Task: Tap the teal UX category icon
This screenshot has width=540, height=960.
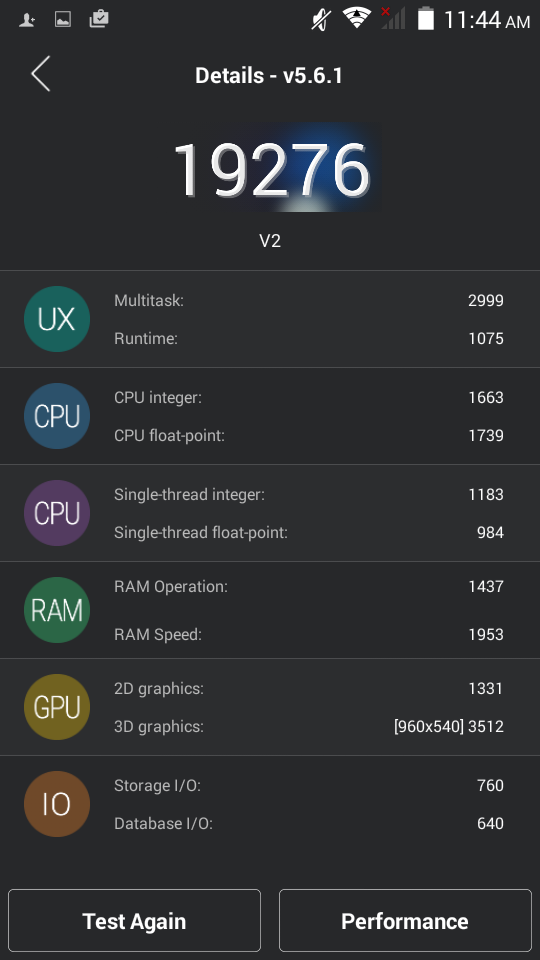Action: coord(57,319)
